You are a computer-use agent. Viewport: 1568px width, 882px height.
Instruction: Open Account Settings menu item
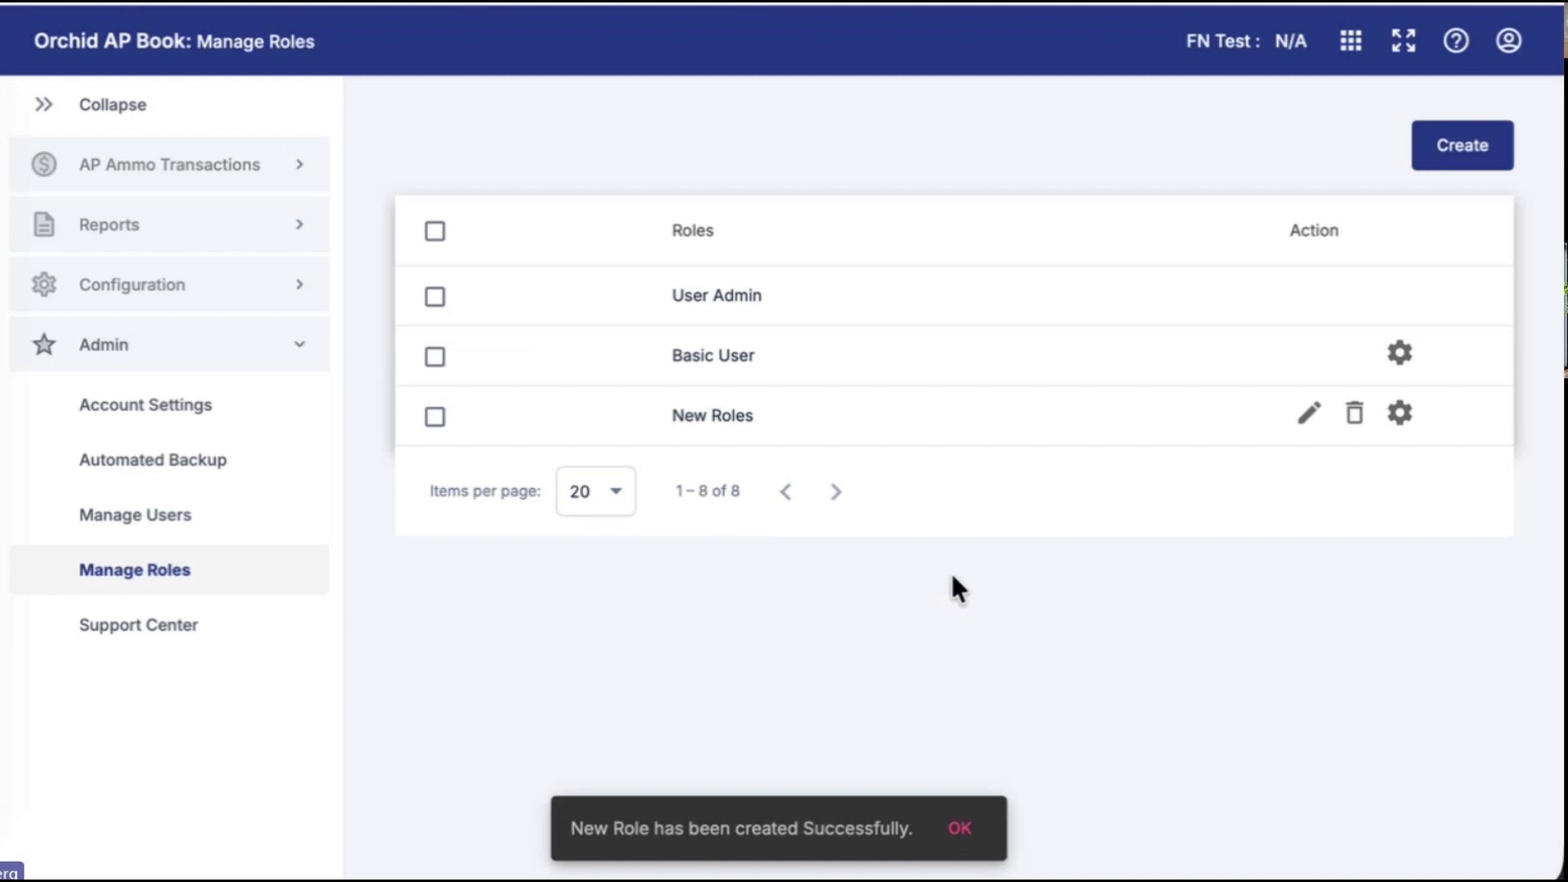point(145,405)
